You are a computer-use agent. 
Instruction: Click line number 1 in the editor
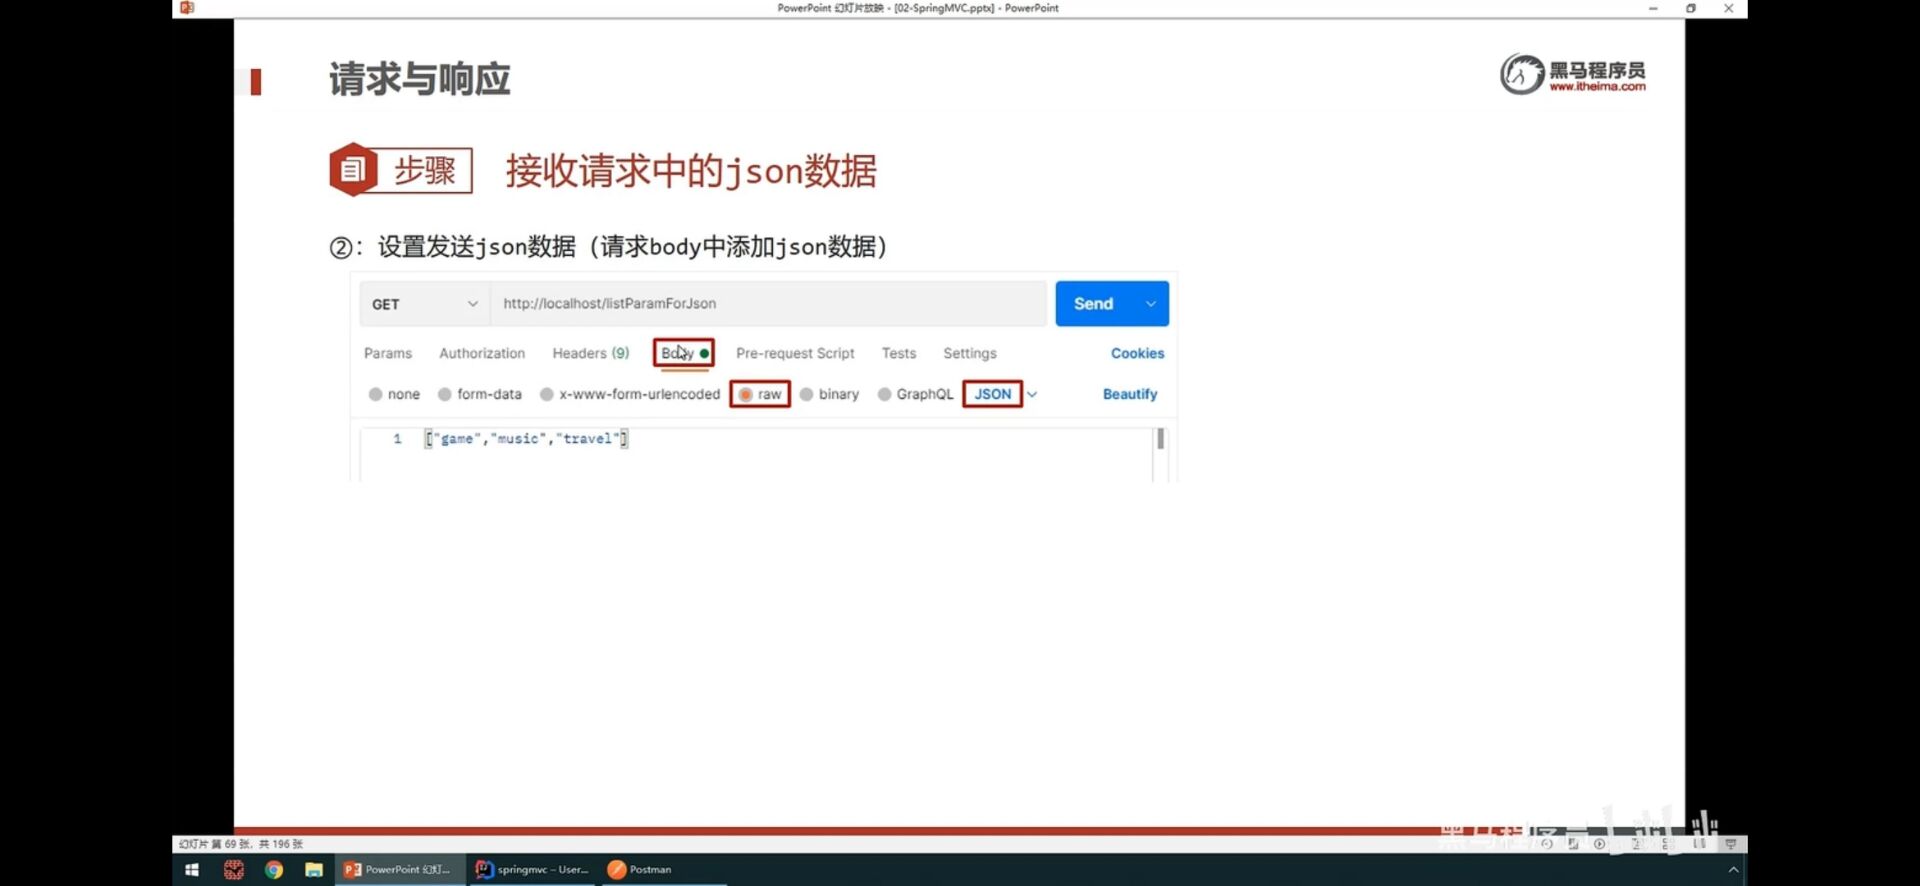click(x=397, y=438)
